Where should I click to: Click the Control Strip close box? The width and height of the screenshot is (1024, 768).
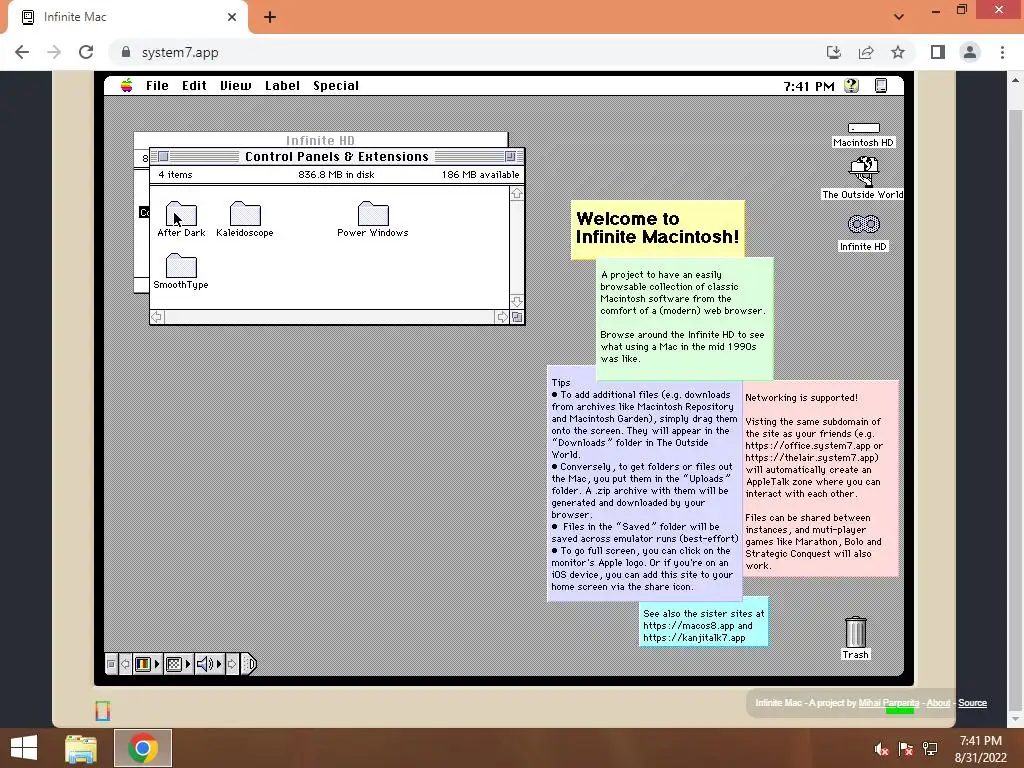click(x=110, y=664)
